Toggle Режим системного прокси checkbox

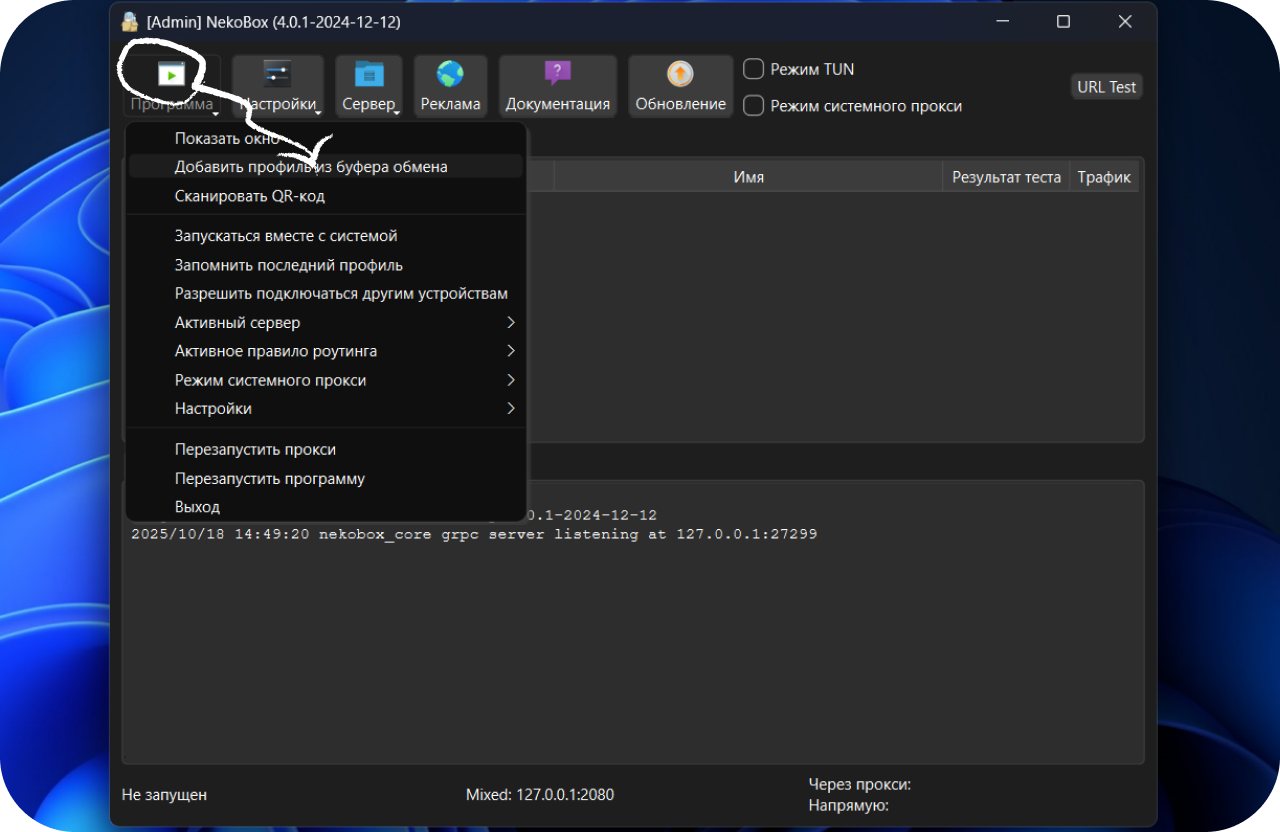click(754, 106)
